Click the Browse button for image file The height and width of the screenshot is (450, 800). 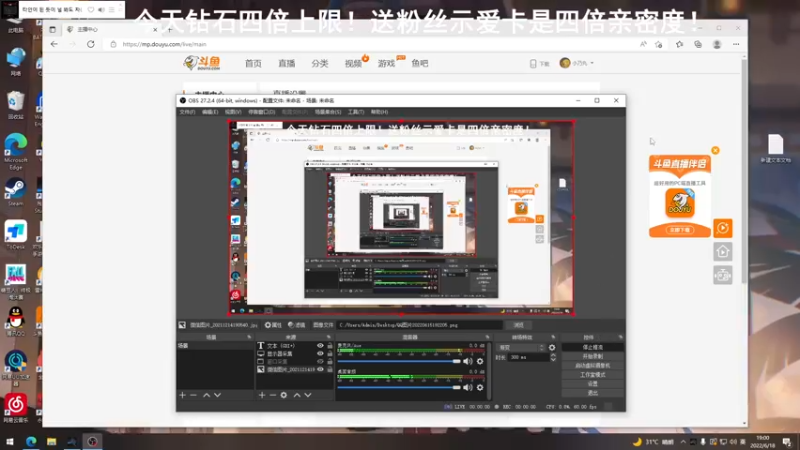click(518, 325)
